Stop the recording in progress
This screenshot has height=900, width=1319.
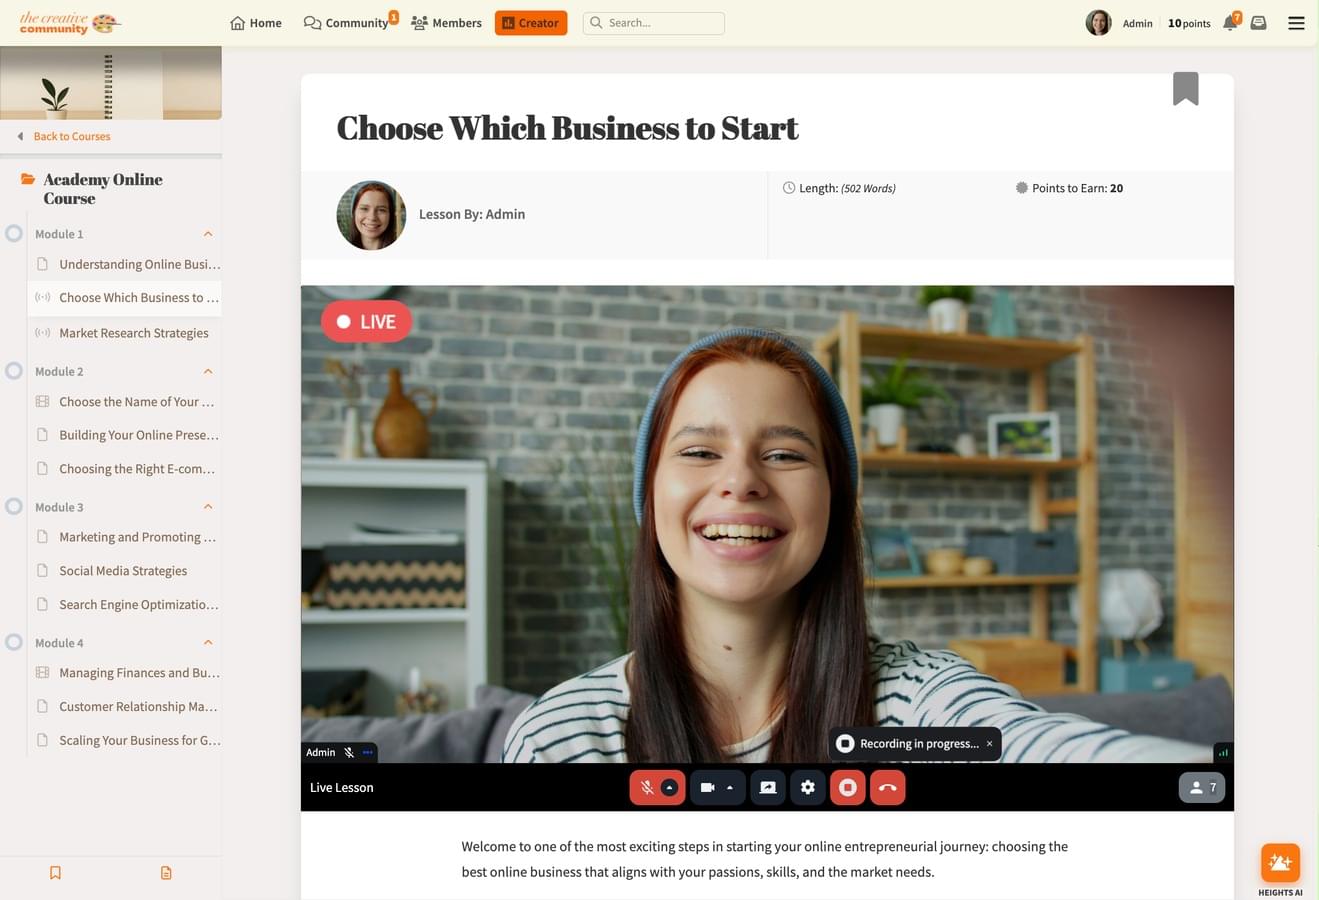tap(847, 787)
